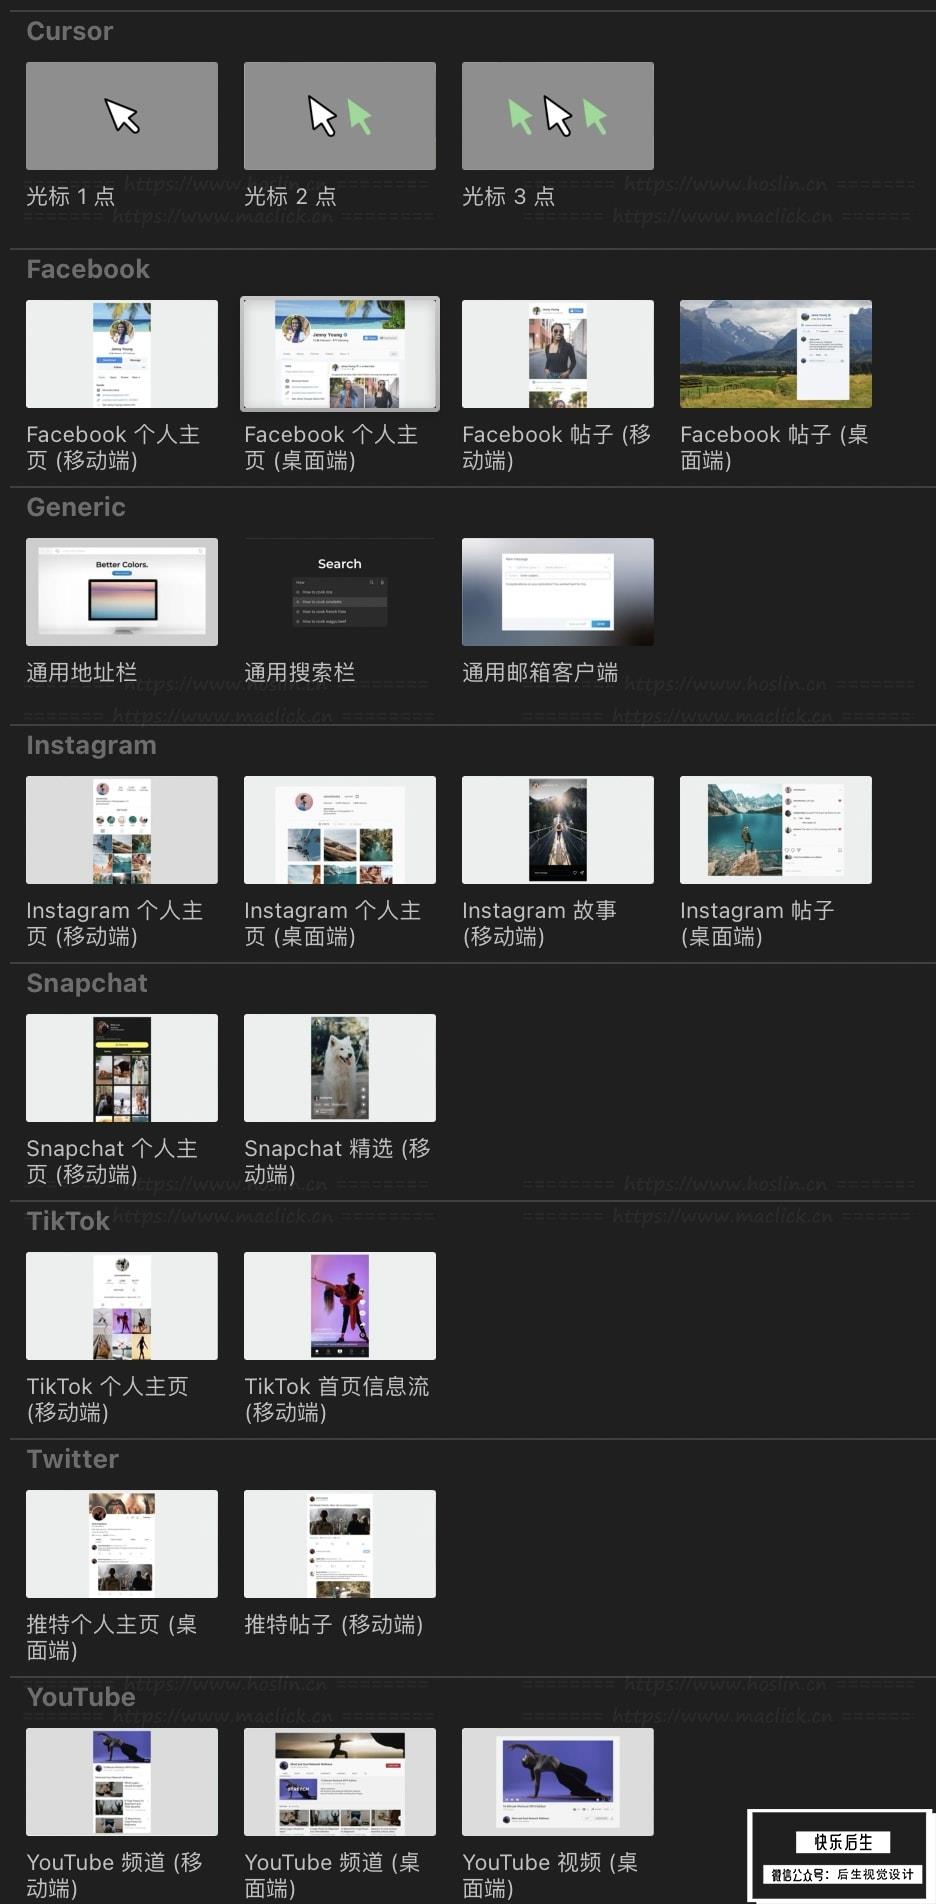This screenshot has width=936, height=1904.
Task: Click the YouTube section header
Action: pyautogui.click(x=81, y=1697)
